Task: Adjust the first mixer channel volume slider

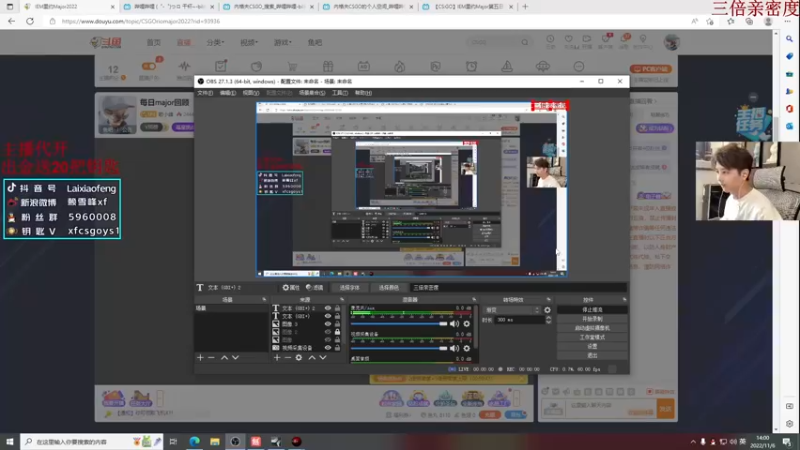Action: [x=399, y=323]
